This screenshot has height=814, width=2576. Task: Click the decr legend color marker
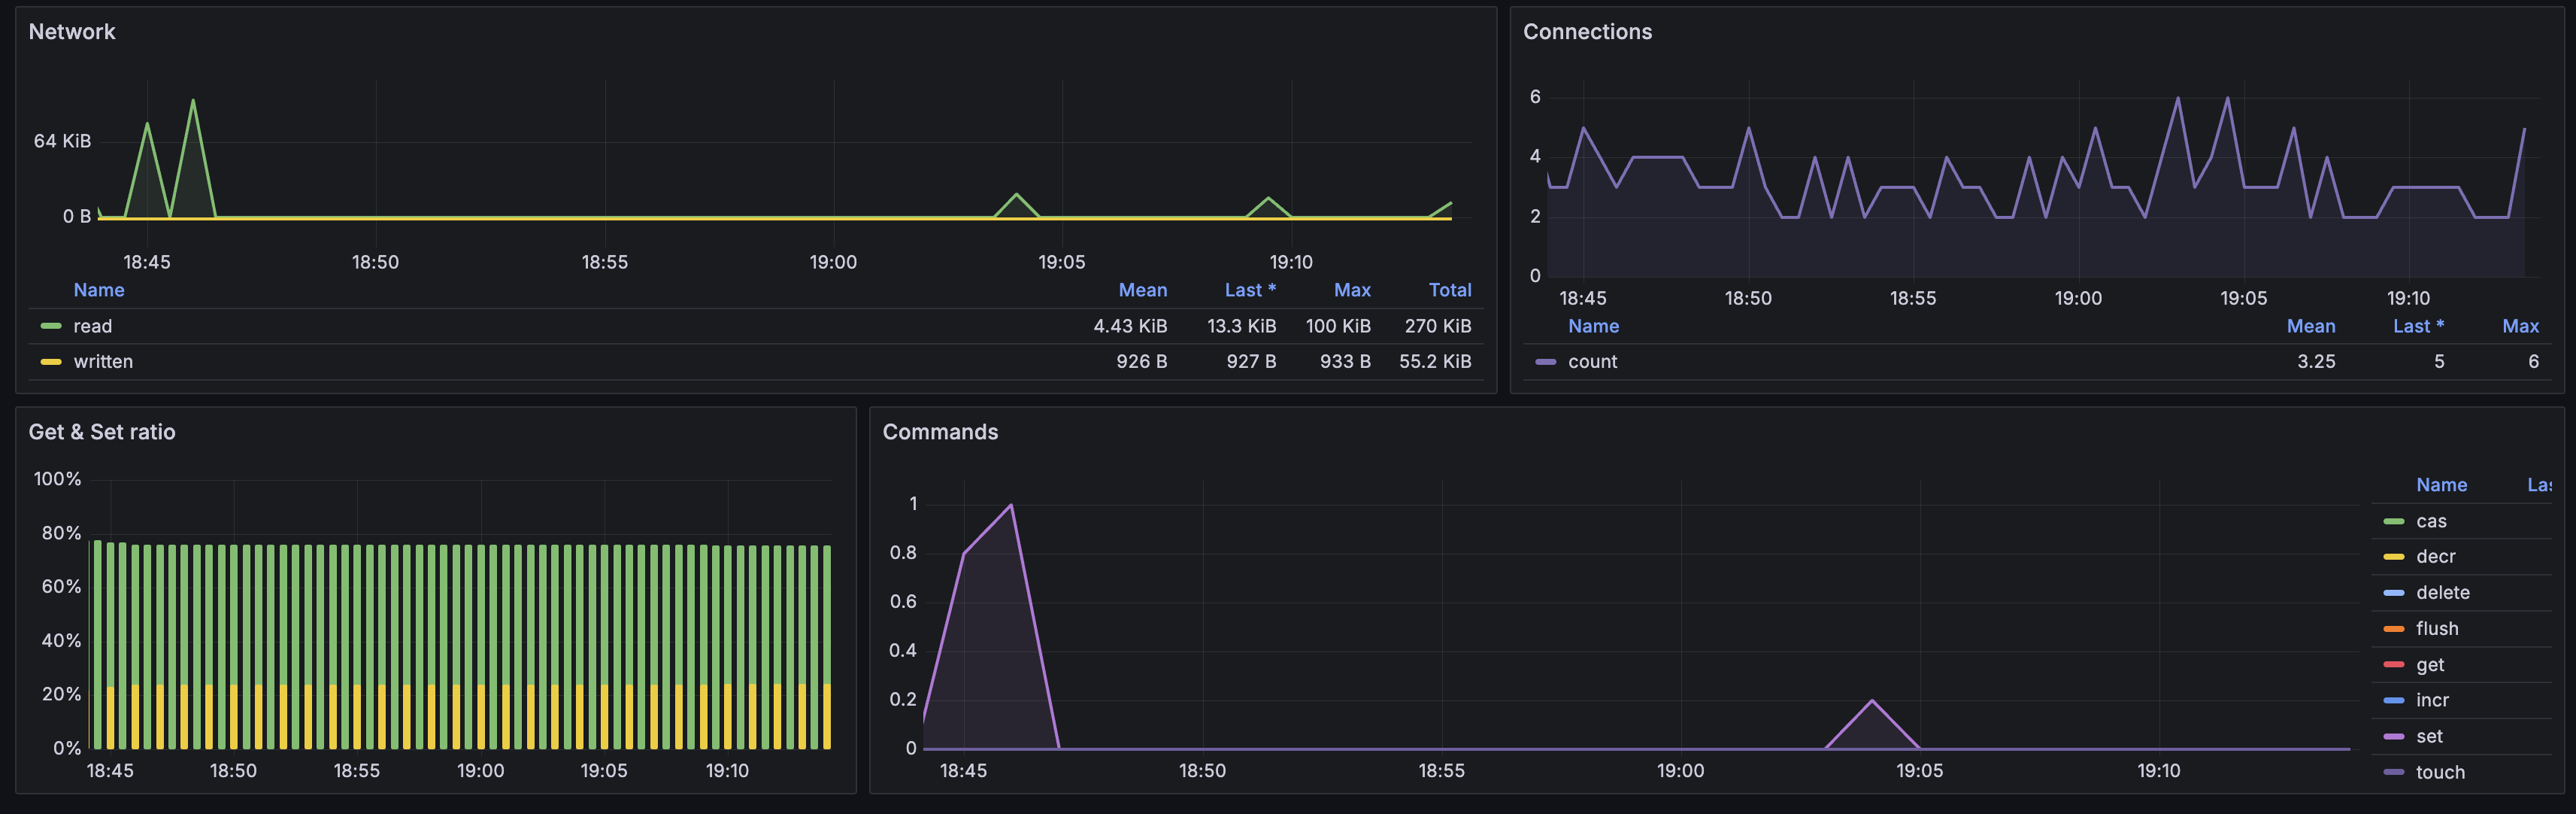2394,557
